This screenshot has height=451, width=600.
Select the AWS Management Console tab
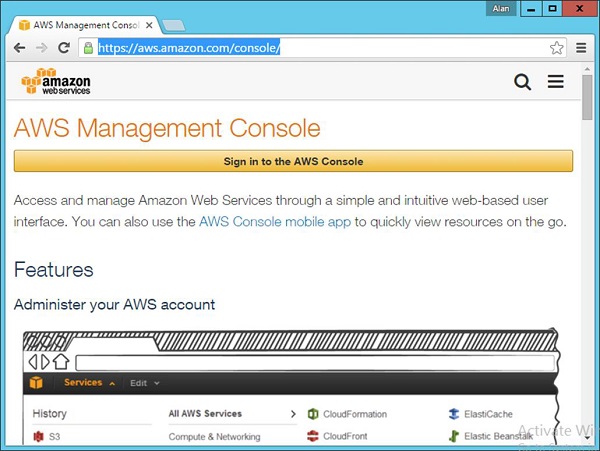pyautogui.click(x=84, y=24)
